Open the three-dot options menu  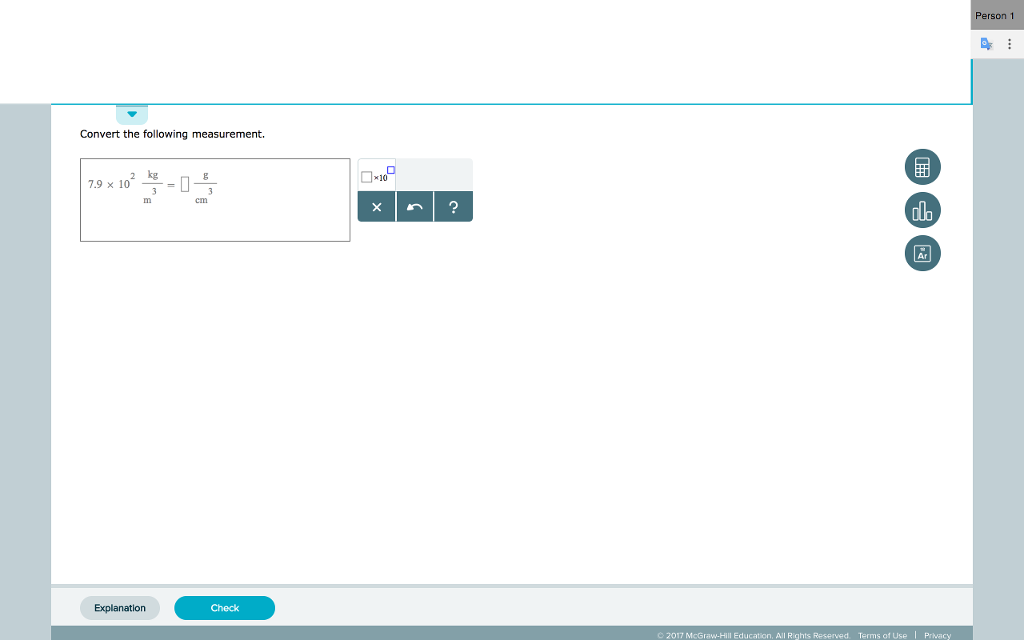point(1009,43)
